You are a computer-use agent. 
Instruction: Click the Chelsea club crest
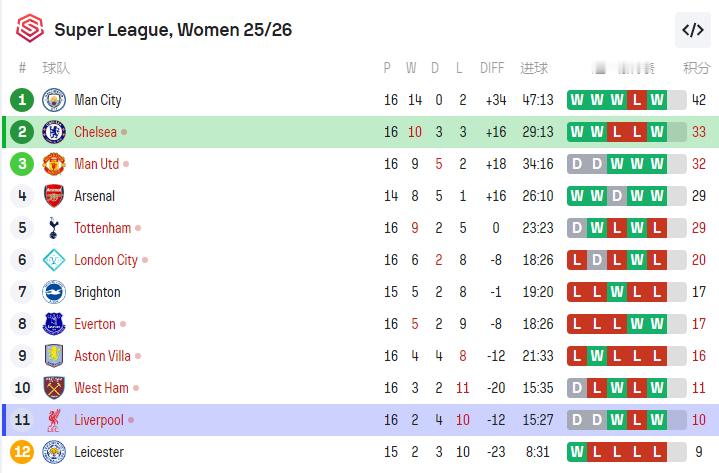[54, 132]
